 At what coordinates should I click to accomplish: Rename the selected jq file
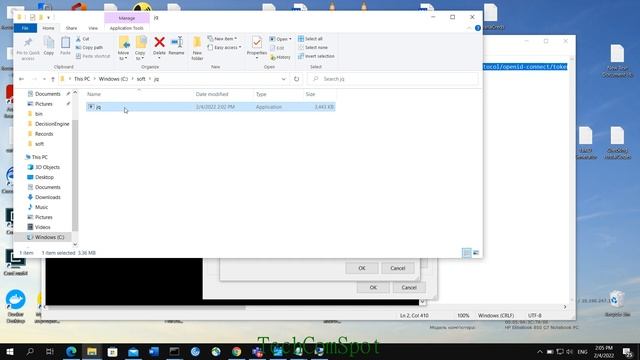(x=176, y=45)
